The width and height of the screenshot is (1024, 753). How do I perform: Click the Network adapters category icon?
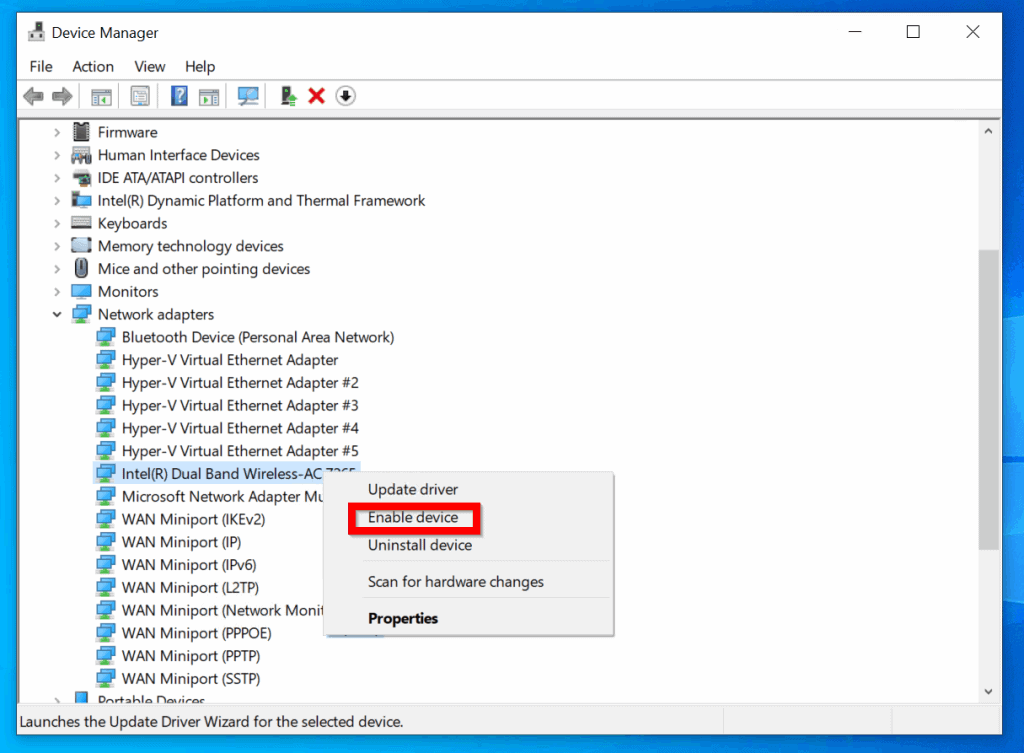(82, 314)
